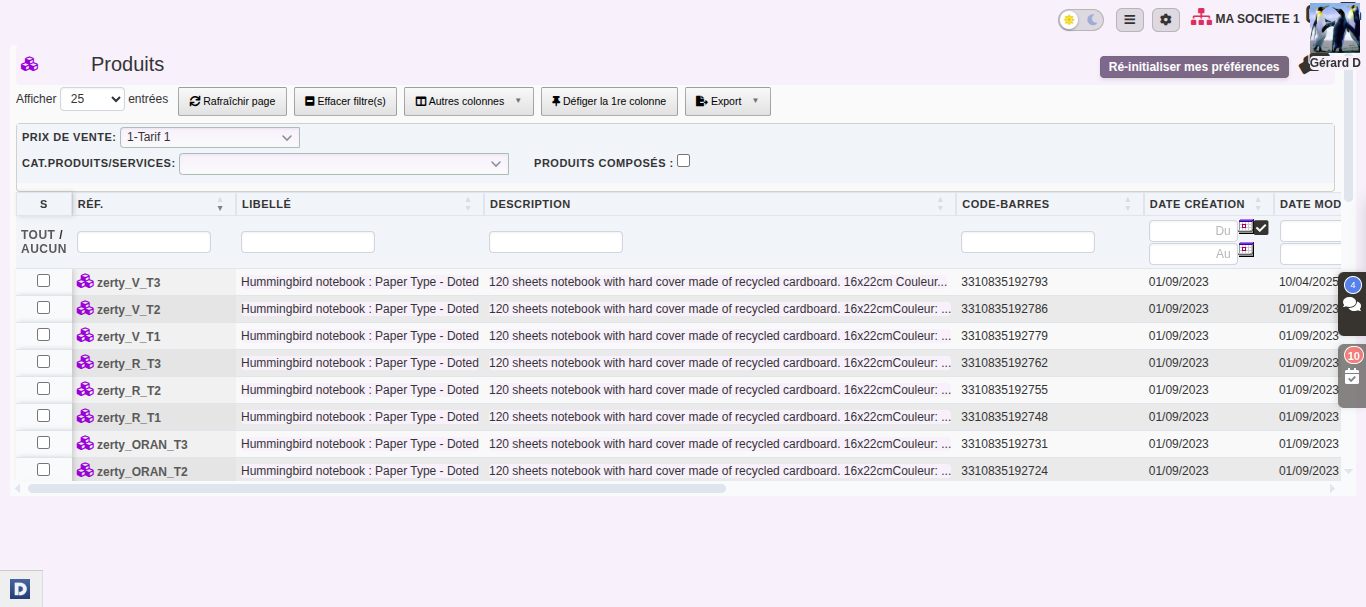Sort by the CODE-BARRES column header

tap(1048, 204)
